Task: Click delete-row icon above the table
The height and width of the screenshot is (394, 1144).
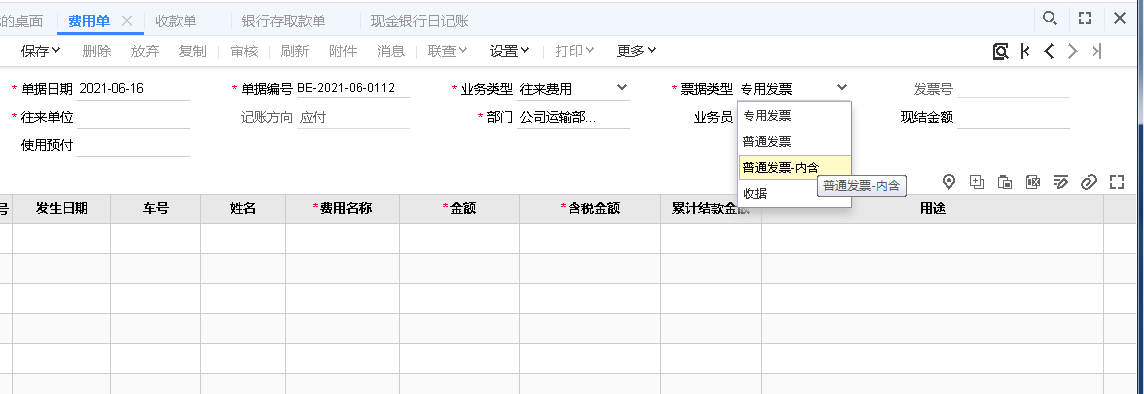Action: coord(1032,182)
